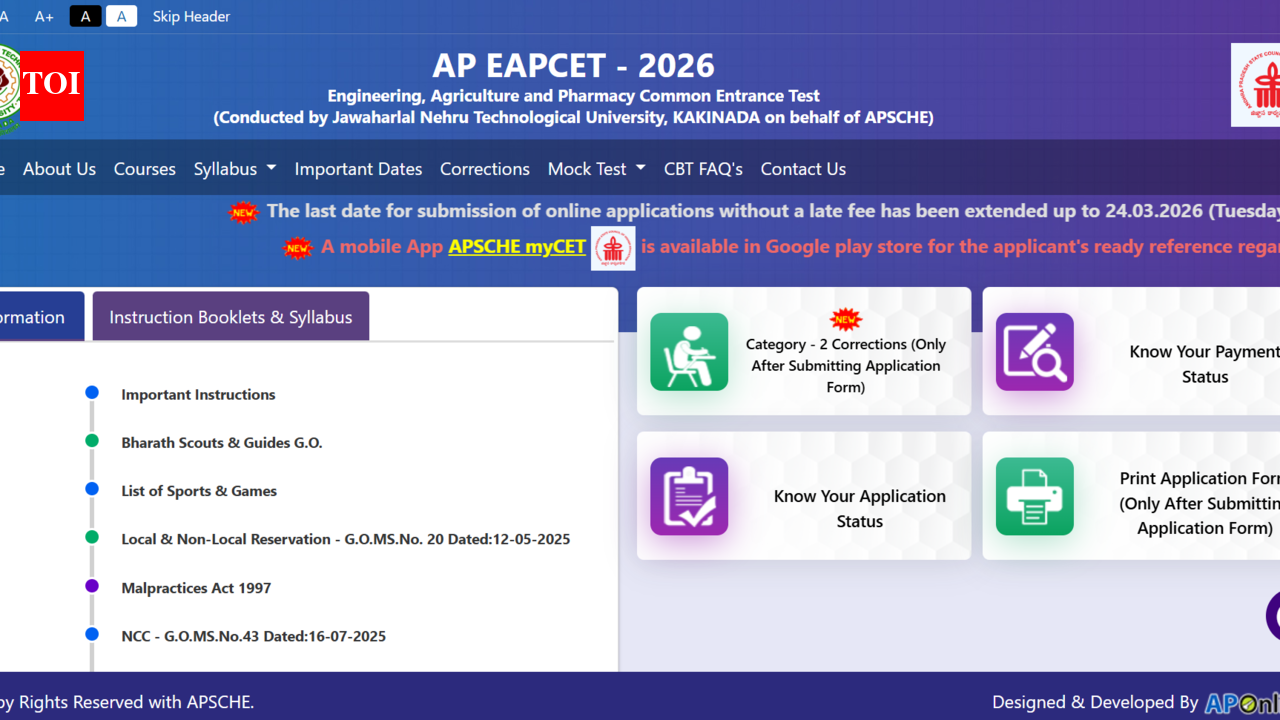1280x720 pixels.
Task: Select the Bharath Scouts & Guides G.O. entry
Action: (221, 442)
